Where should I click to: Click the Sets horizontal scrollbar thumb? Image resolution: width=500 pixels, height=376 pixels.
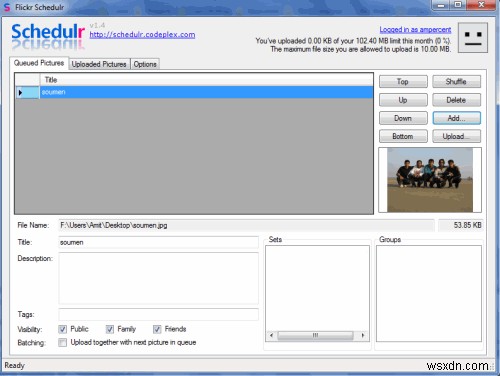tap(315, 335)
